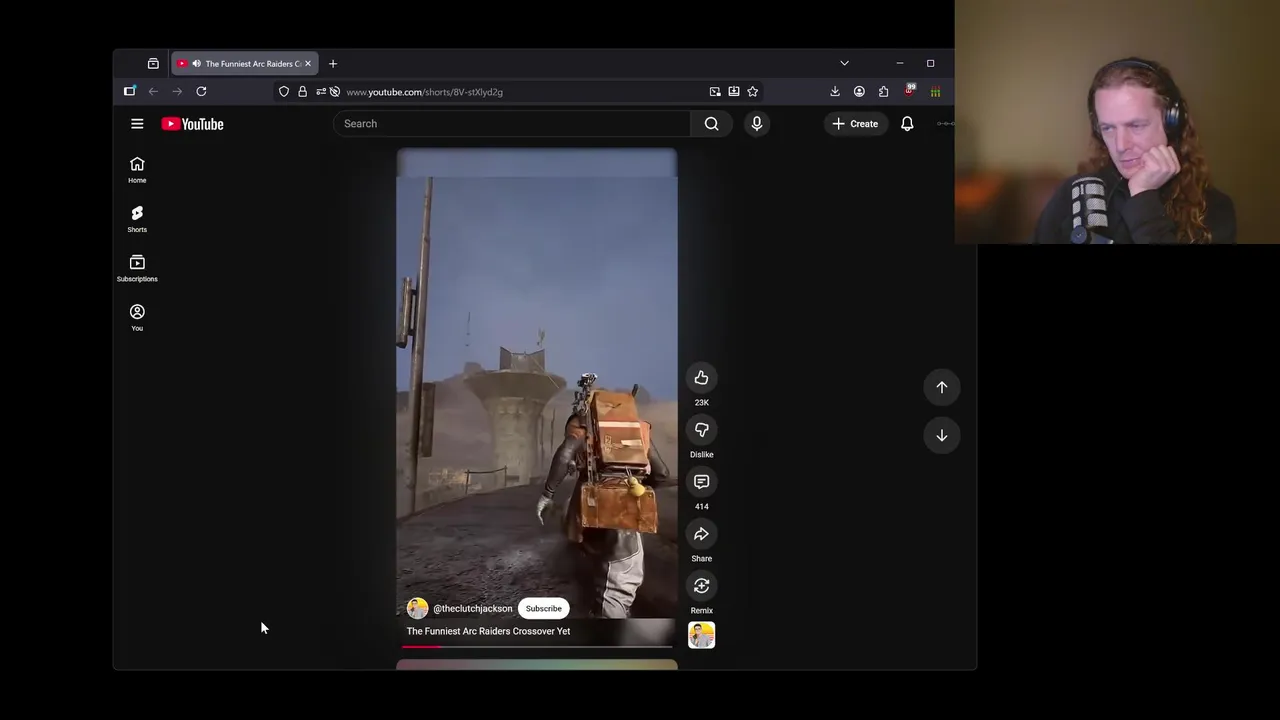
Task: Open theclutchjackson channel avatar
Action: point(417,608)
